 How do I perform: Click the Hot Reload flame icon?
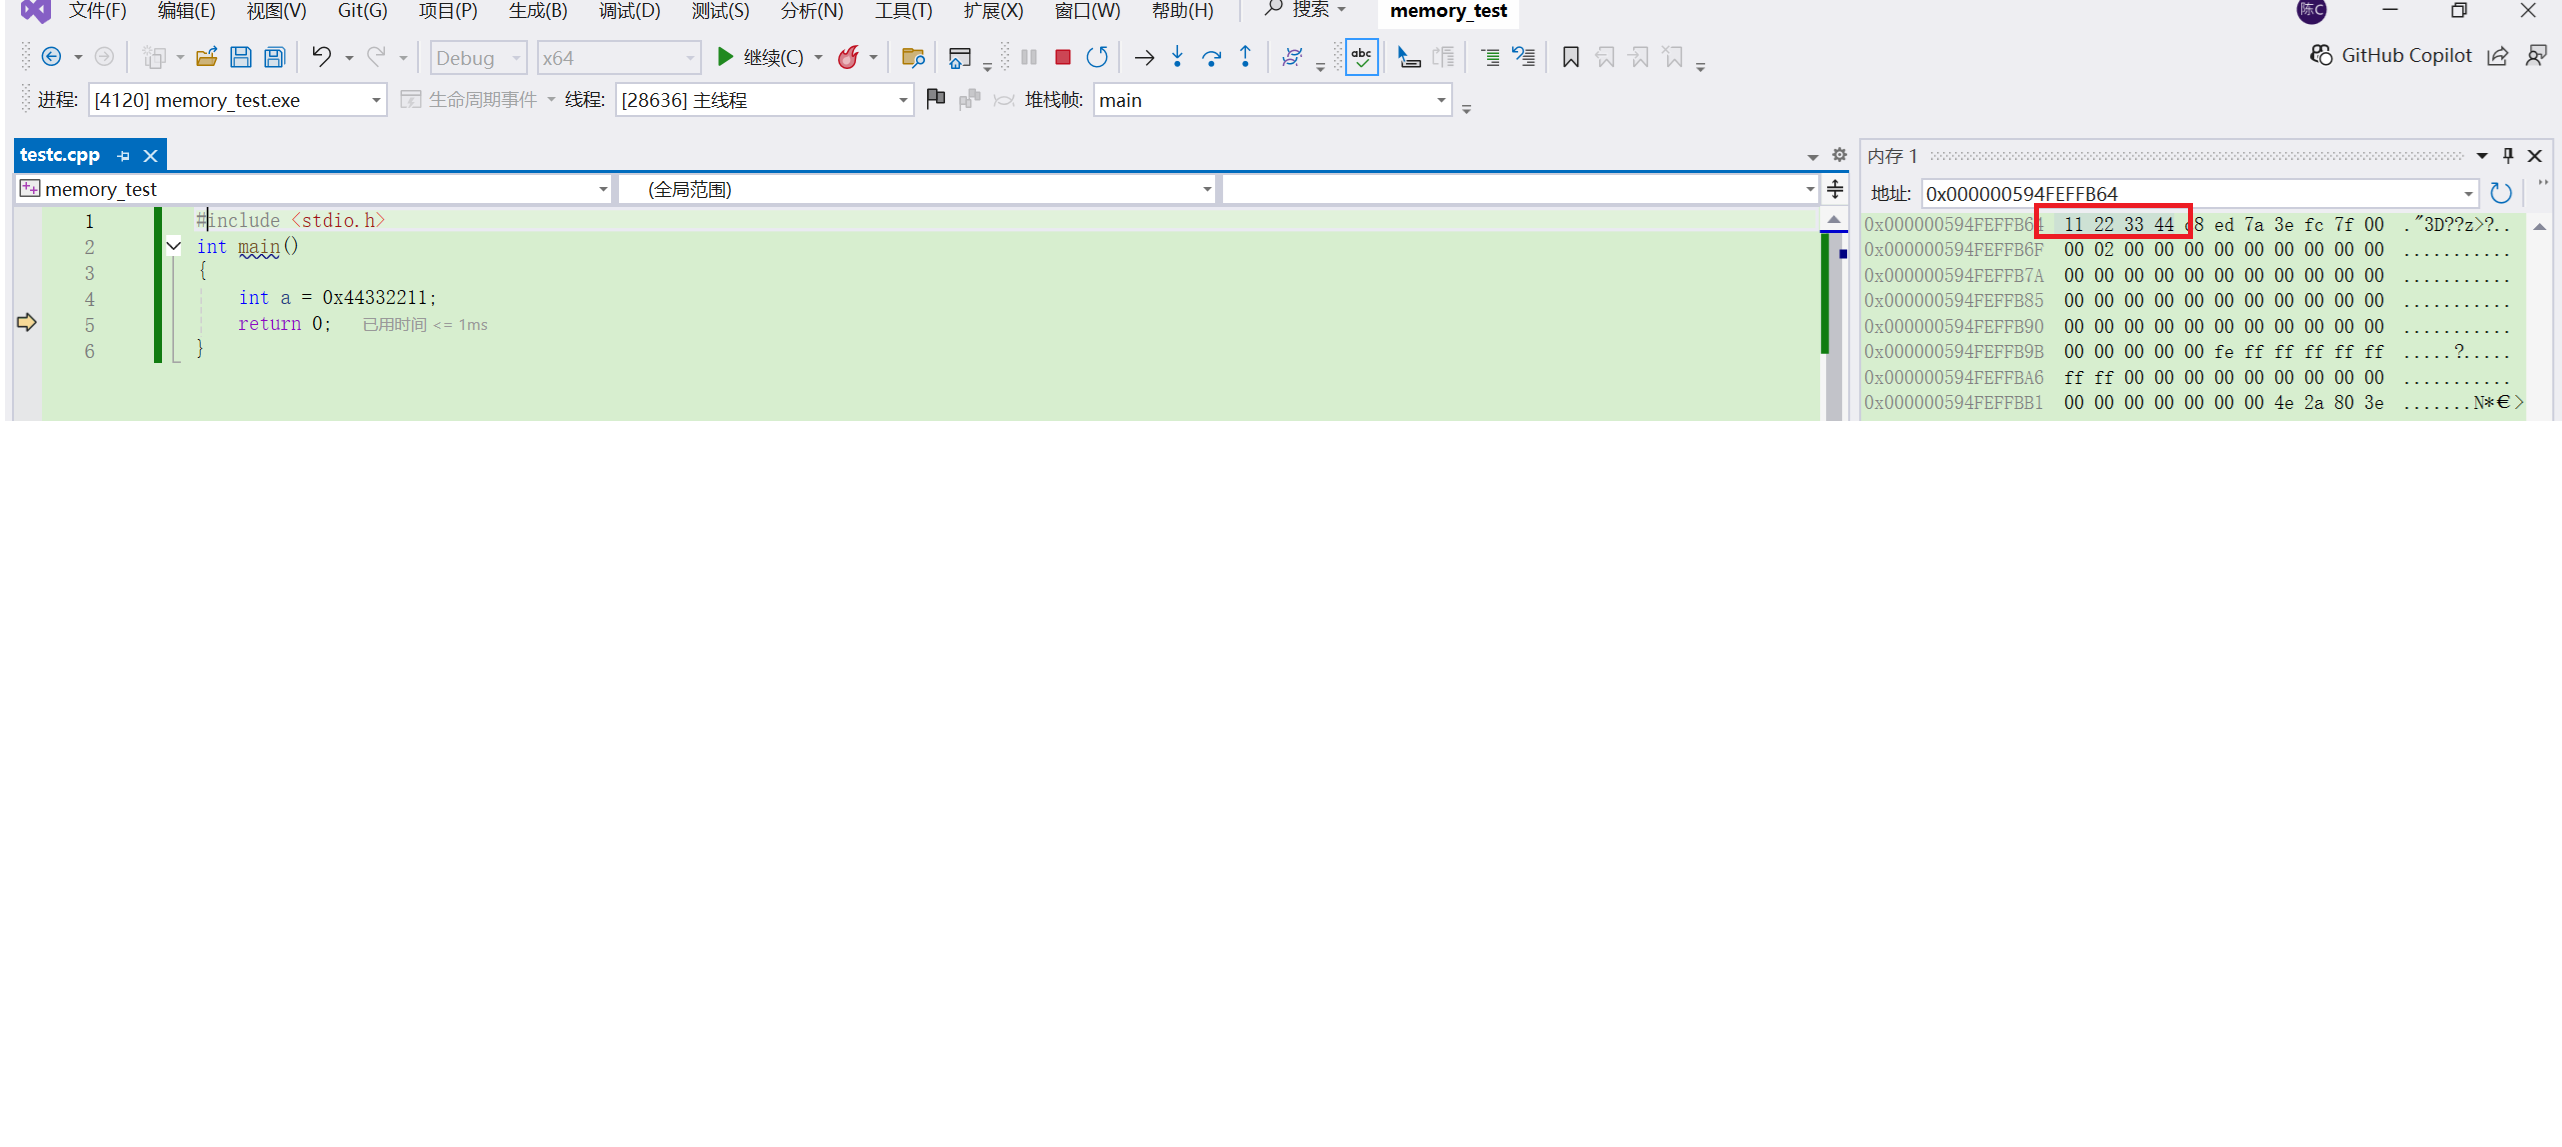[x=848, y=57]
